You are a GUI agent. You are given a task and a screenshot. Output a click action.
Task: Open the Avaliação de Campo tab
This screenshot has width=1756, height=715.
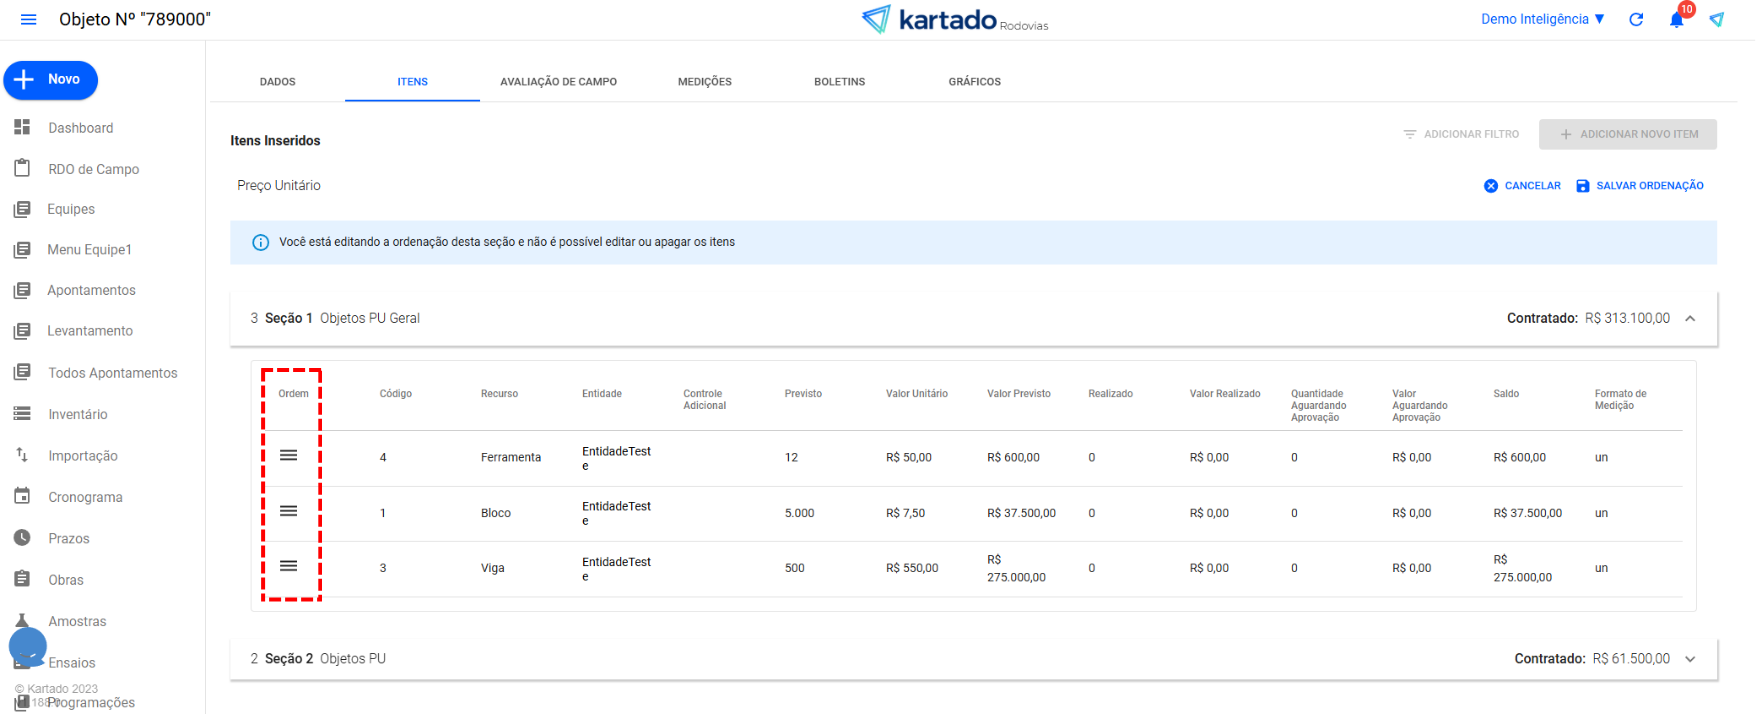click(x=558, y=82)
